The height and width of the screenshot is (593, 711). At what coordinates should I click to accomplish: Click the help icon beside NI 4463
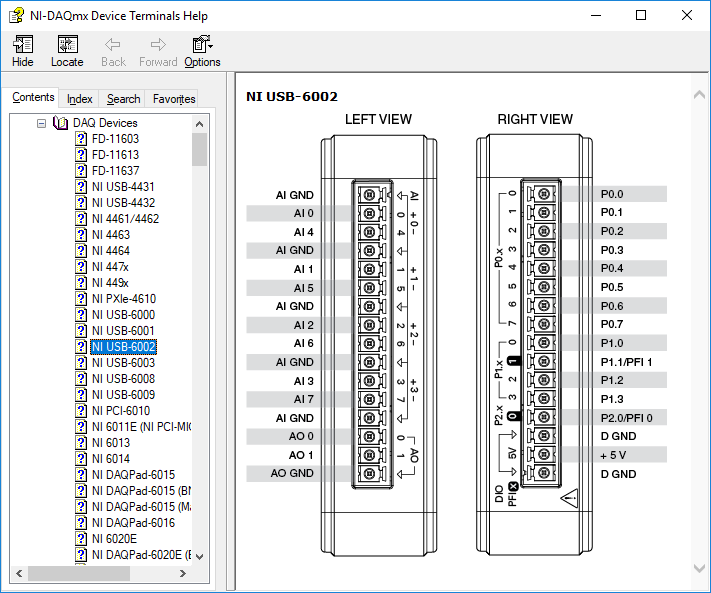tap(81, 235)
